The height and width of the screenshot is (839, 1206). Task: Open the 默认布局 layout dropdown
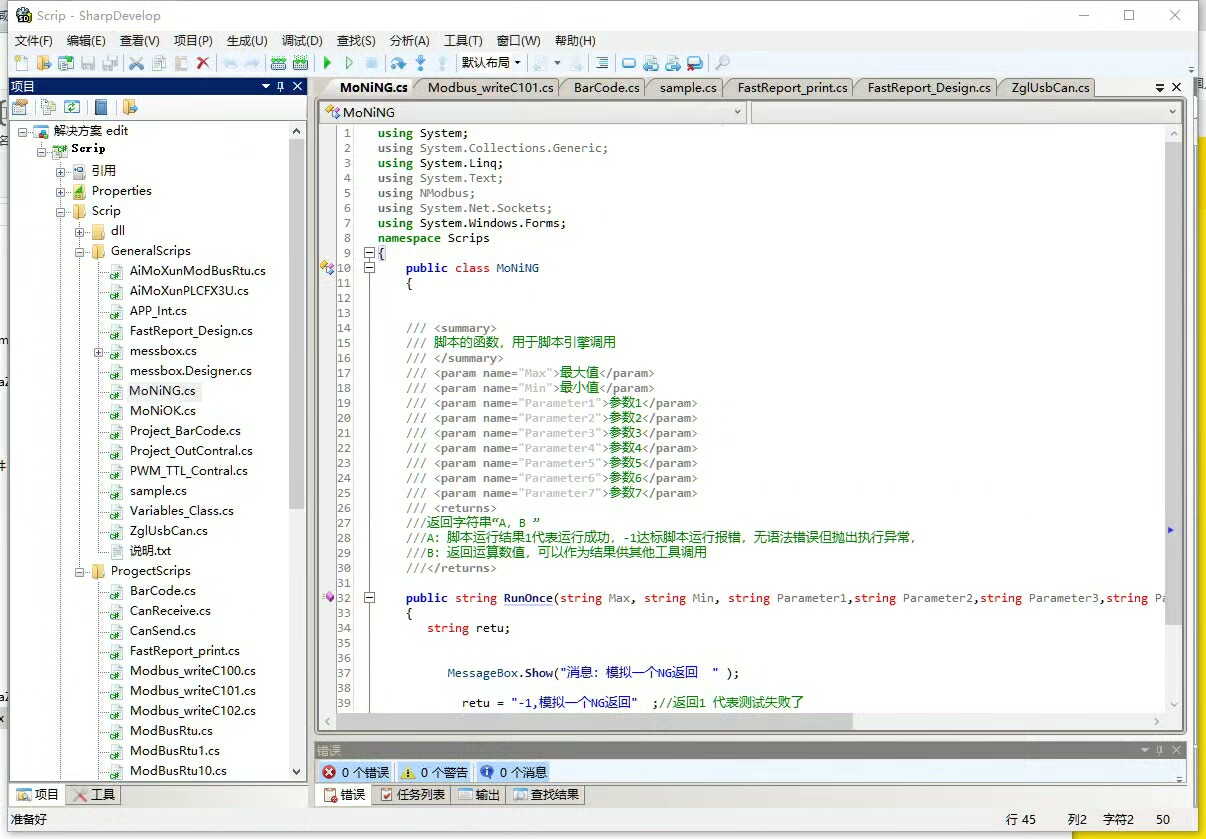(x=490, y=63)
